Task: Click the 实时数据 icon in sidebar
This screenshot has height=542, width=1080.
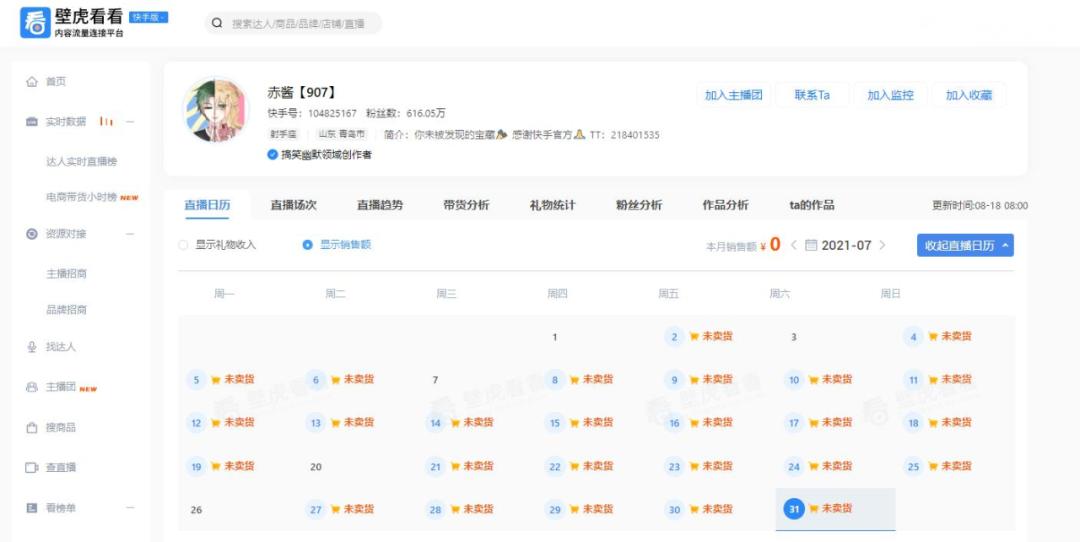Action: [x=32, y=122]
